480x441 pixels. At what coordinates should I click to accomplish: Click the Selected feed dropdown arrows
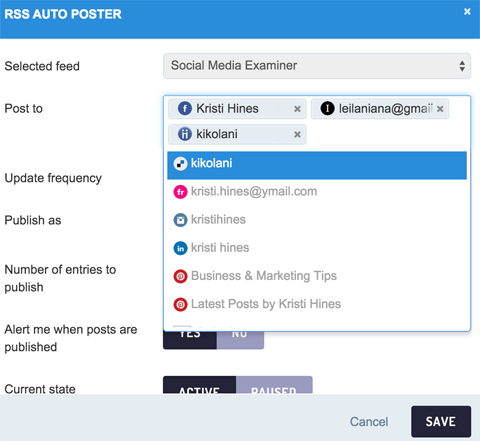(x=462, y=66)
